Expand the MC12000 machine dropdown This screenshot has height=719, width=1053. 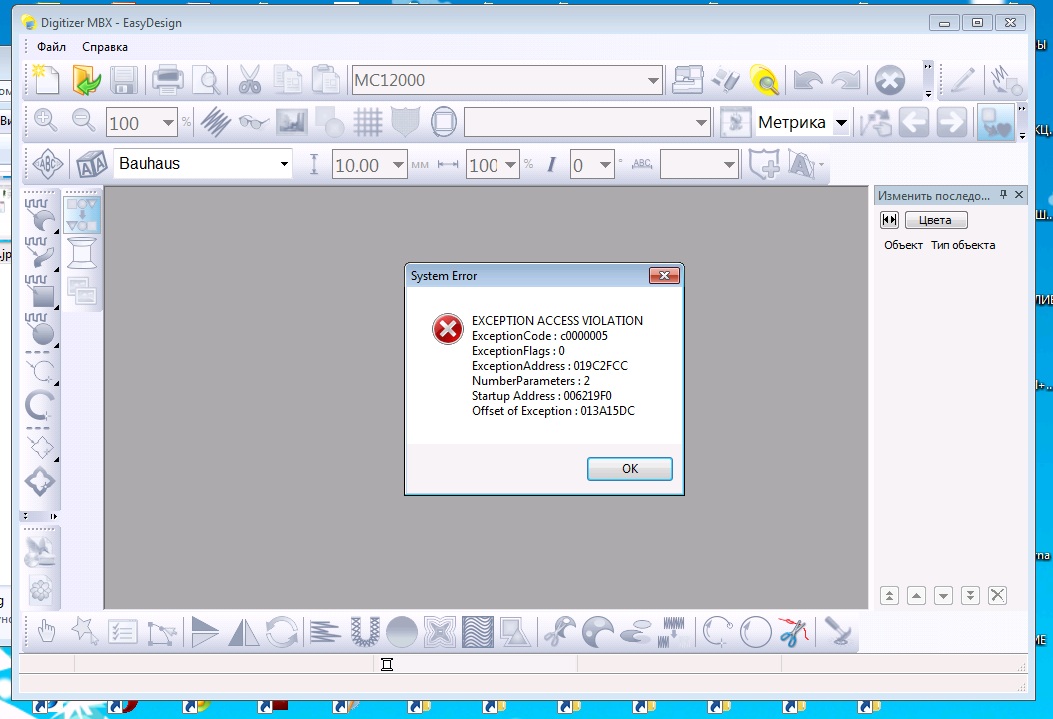point(653,81)
